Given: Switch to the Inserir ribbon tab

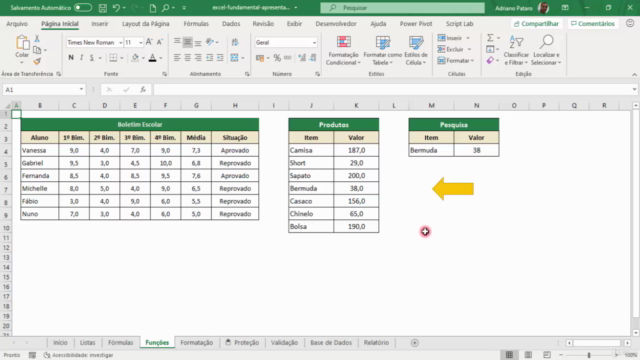Looking at the screenshot, I should 100,24.
